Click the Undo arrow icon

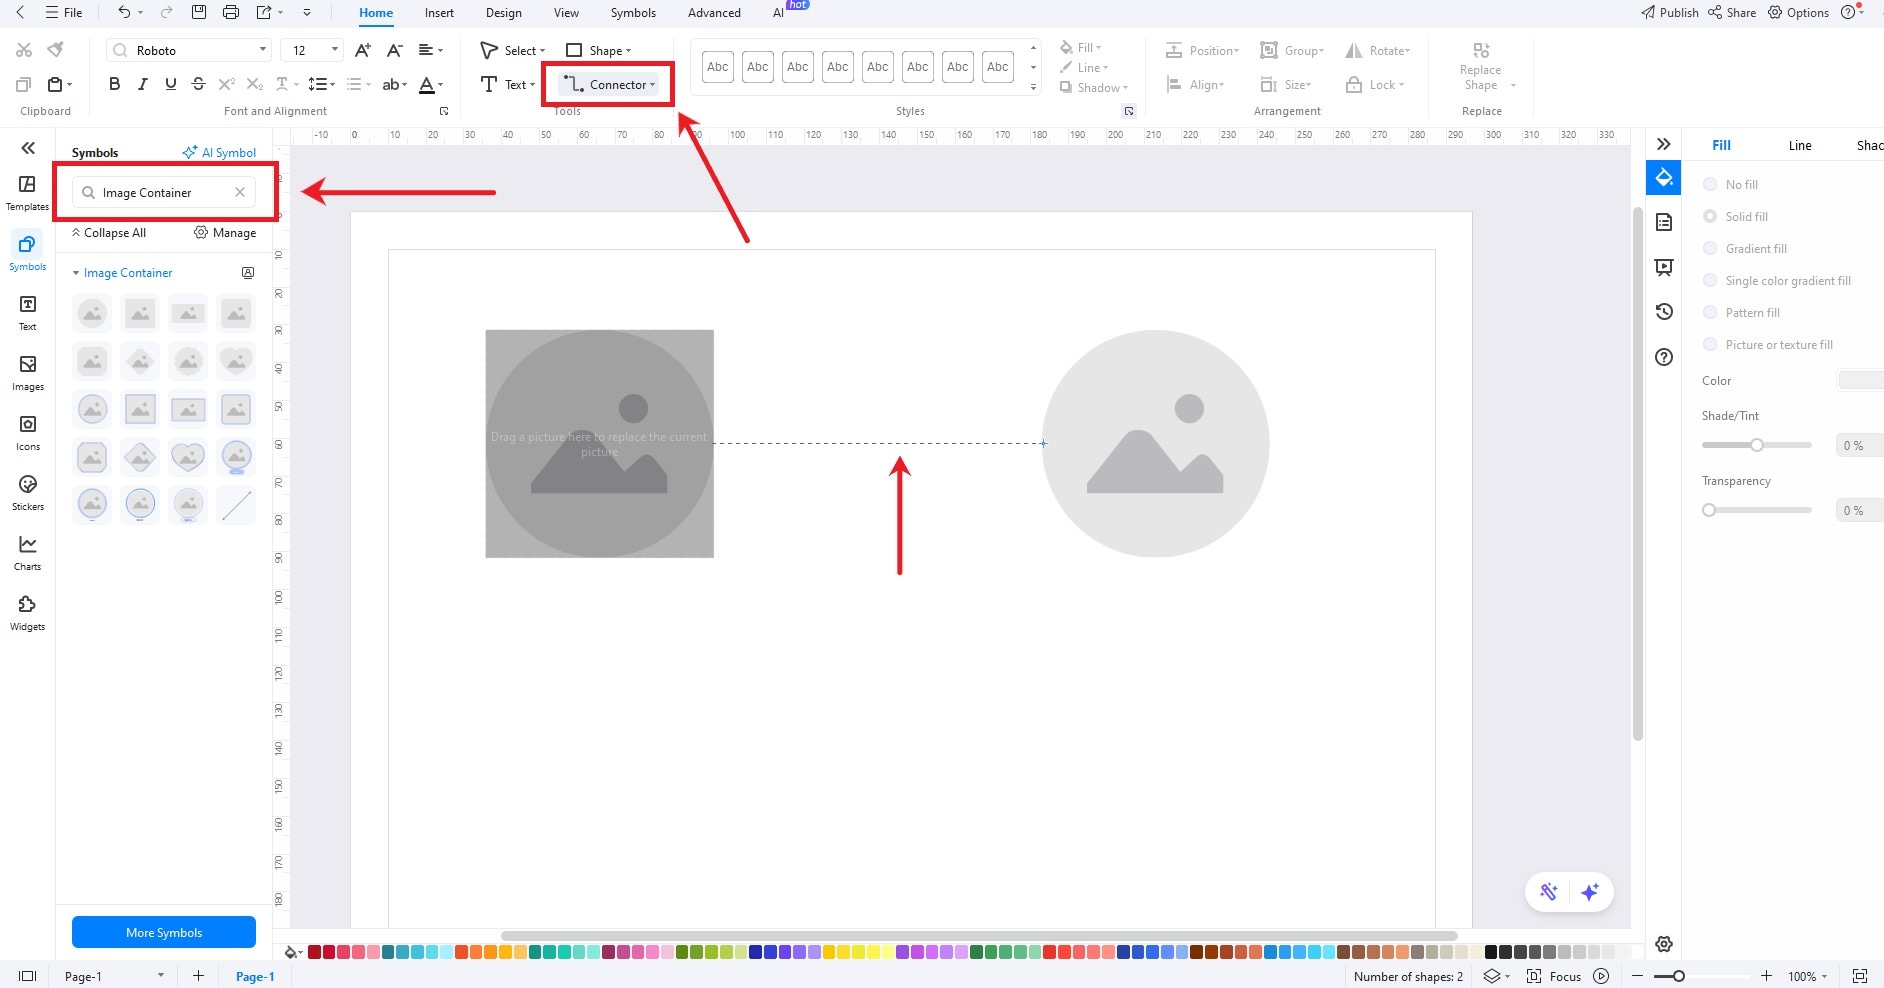(x=123, y=12)
